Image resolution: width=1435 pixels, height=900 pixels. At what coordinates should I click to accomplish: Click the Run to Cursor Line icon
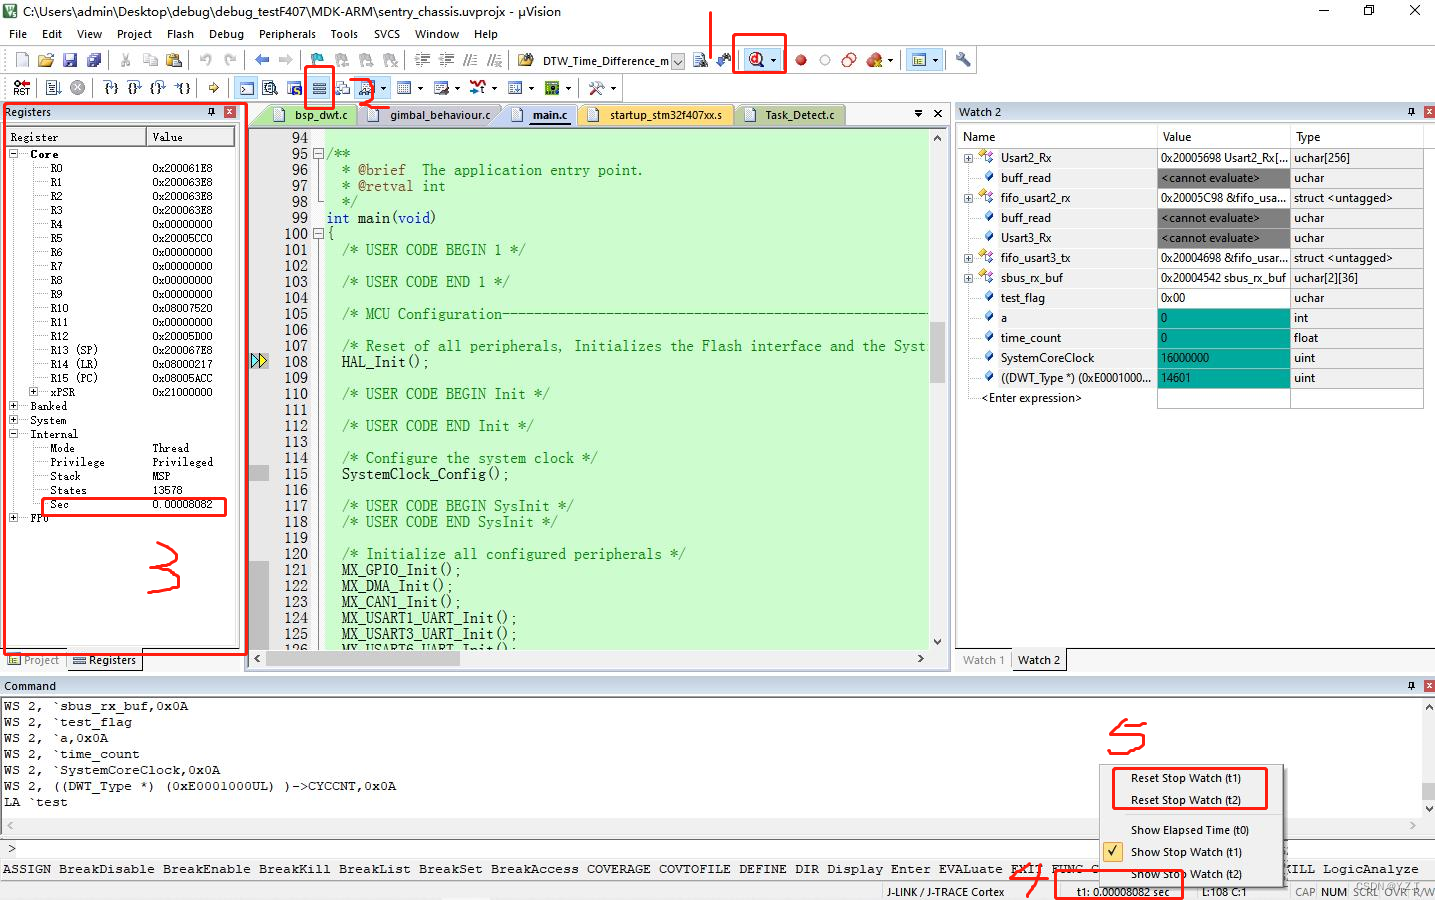click(183, 88)
